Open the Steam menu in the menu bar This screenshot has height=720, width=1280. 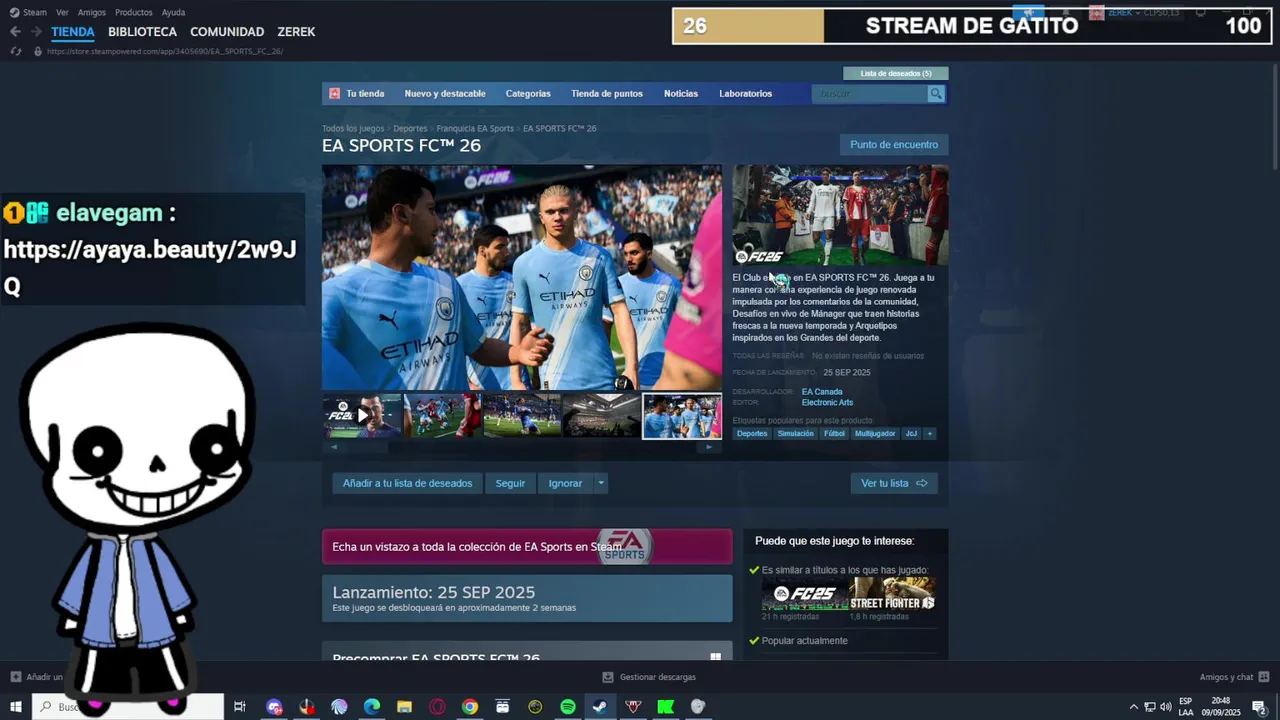[x=35, y=12]
